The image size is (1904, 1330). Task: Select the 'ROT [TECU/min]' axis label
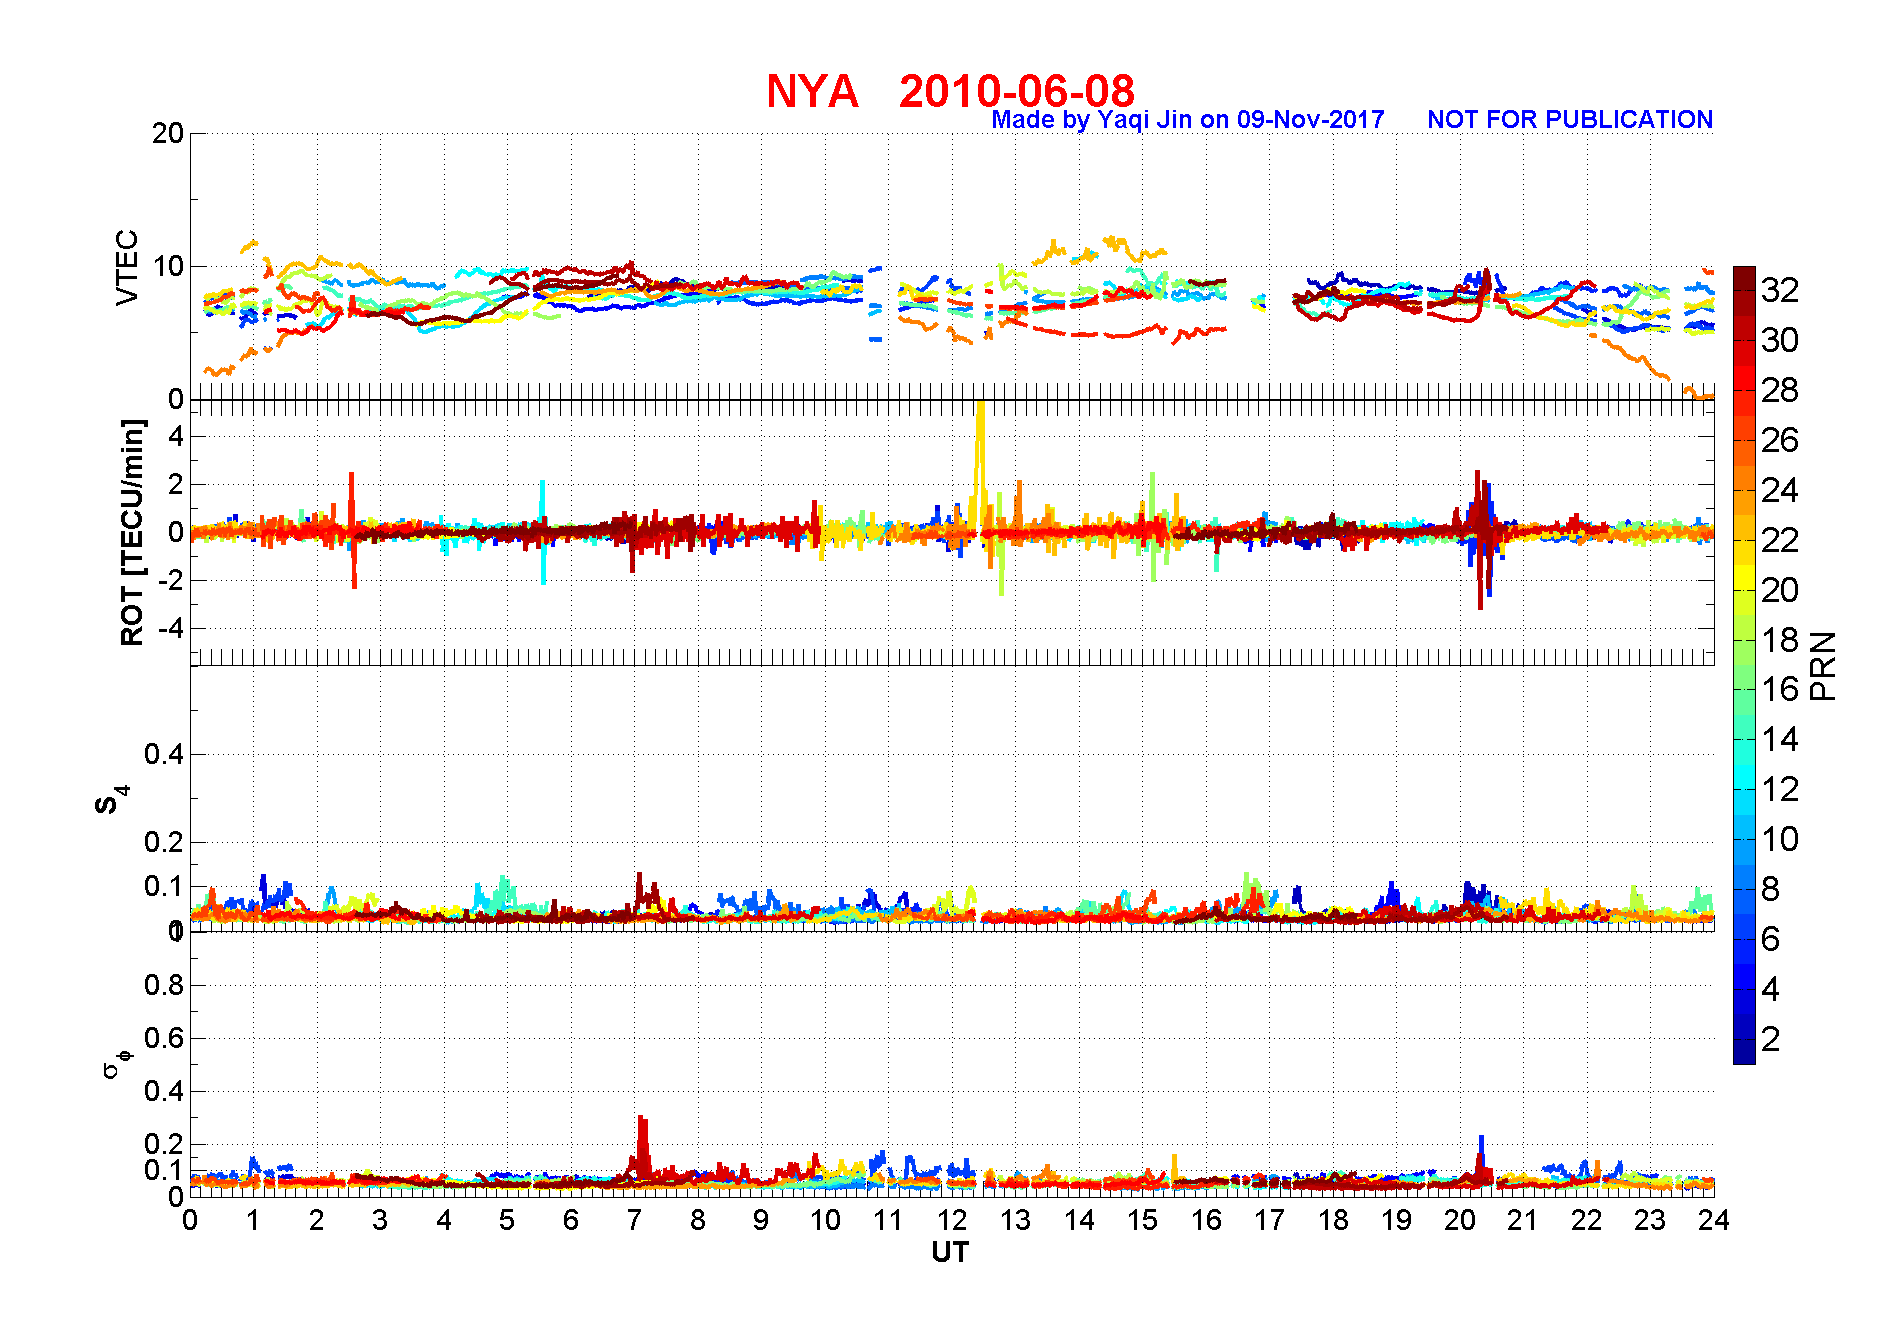pos(132,532)
